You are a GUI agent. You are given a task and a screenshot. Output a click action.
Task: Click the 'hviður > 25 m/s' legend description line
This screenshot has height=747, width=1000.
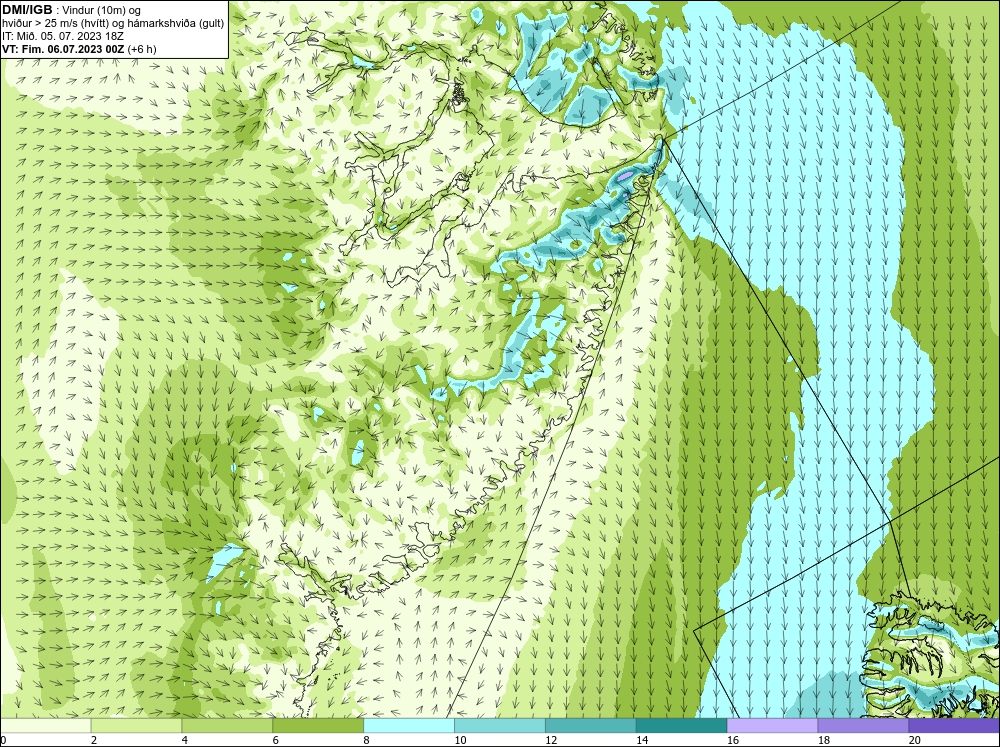[113, 23]
